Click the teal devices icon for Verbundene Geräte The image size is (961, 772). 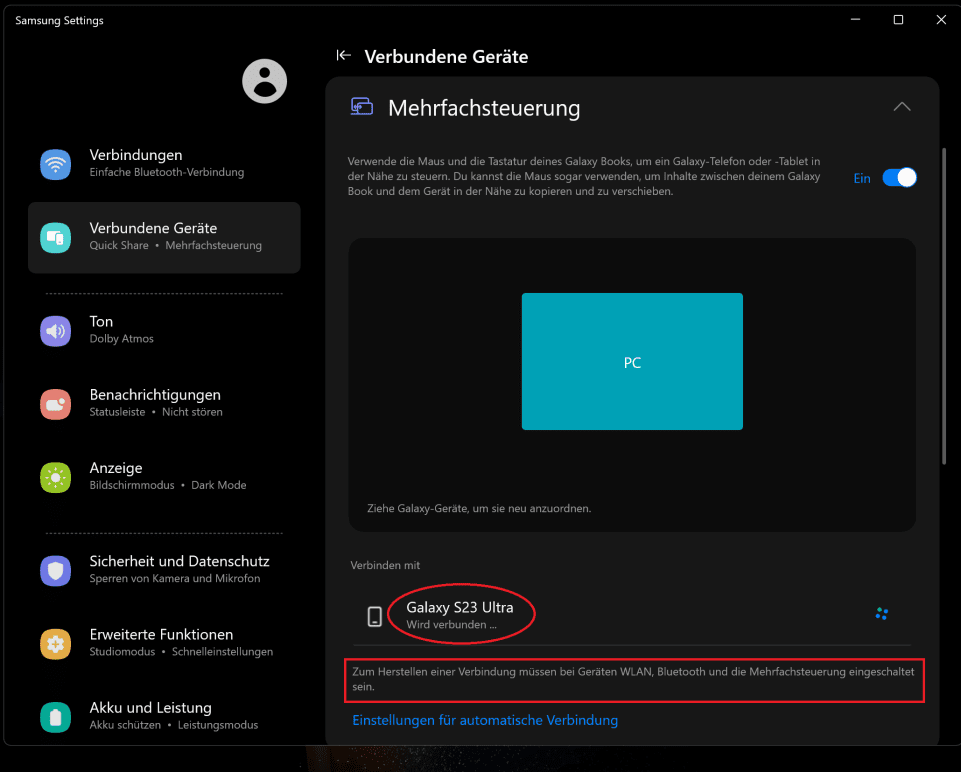pos(56,238)
